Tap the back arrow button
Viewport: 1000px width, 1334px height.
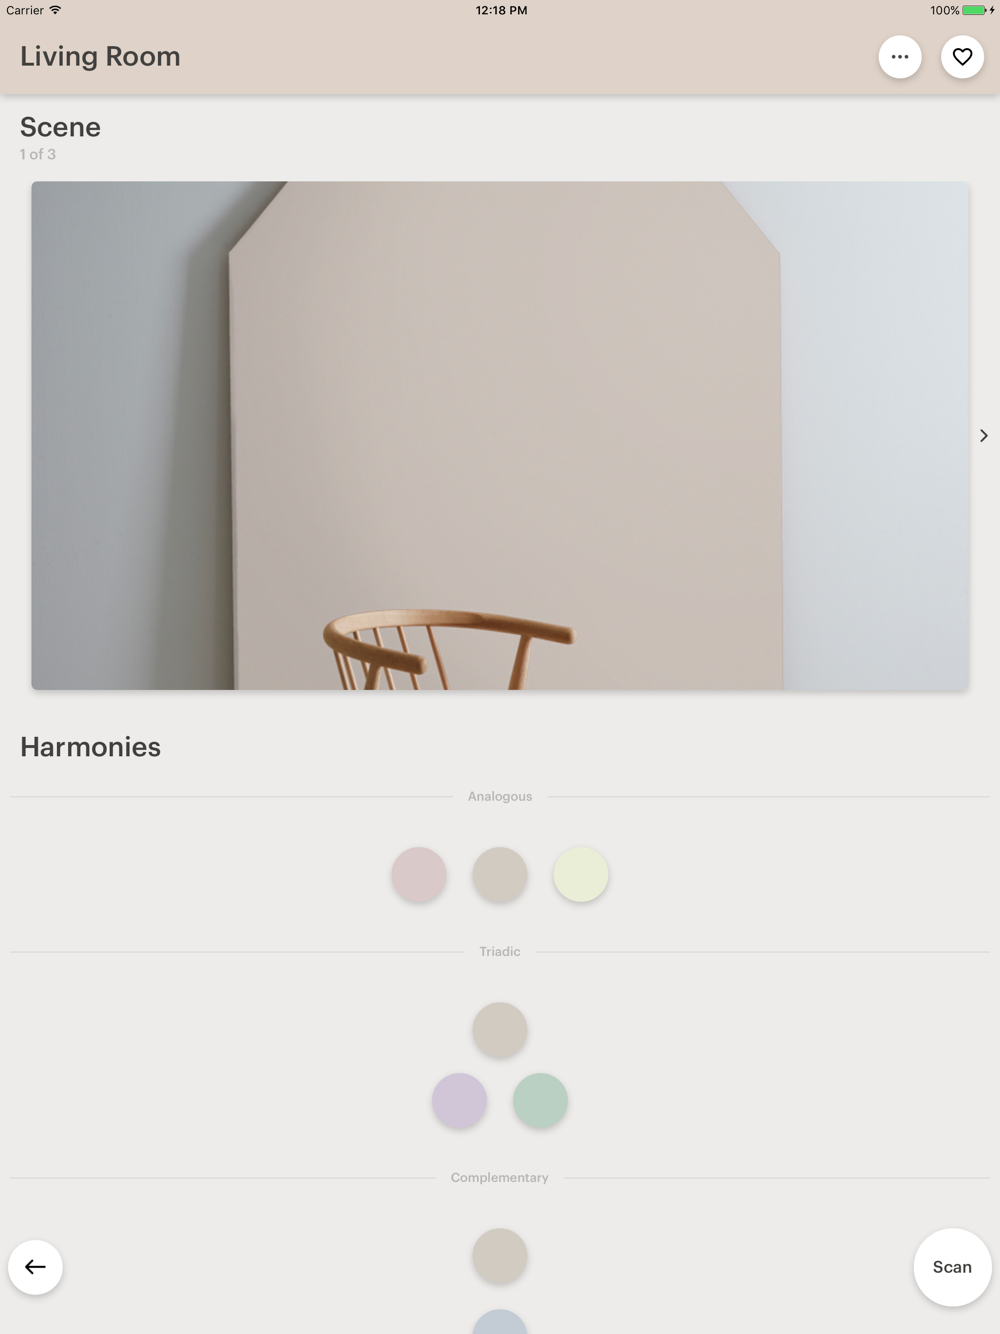tap(35, 1267)
